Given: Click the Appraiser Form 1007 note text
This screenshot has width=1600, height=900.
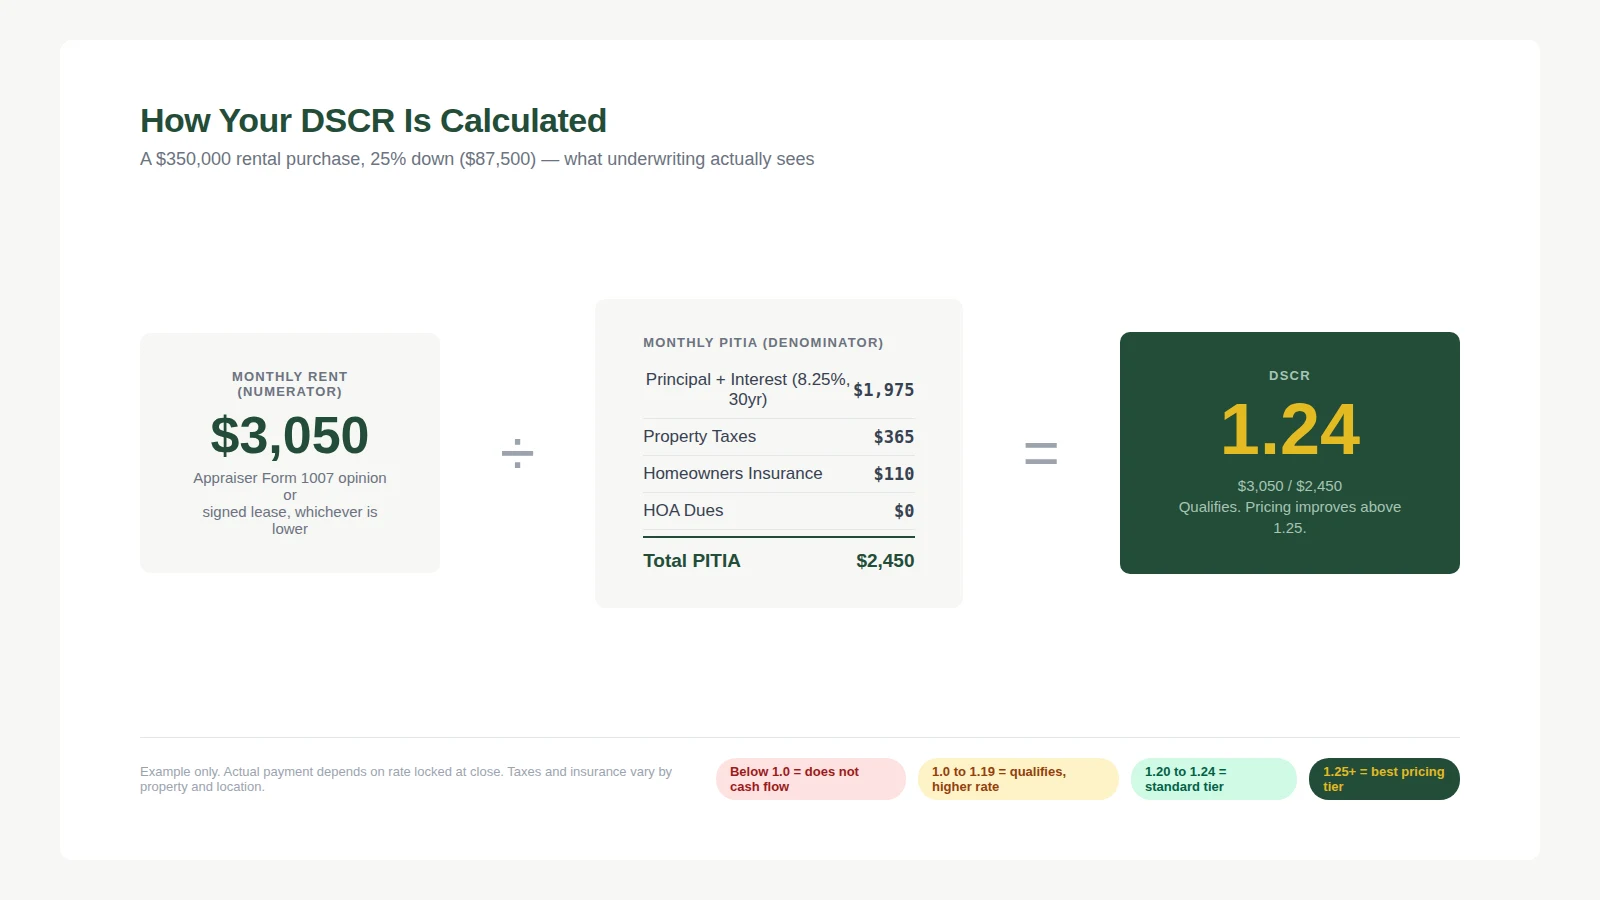Looking at the screenshot, I should coord(290,503).
